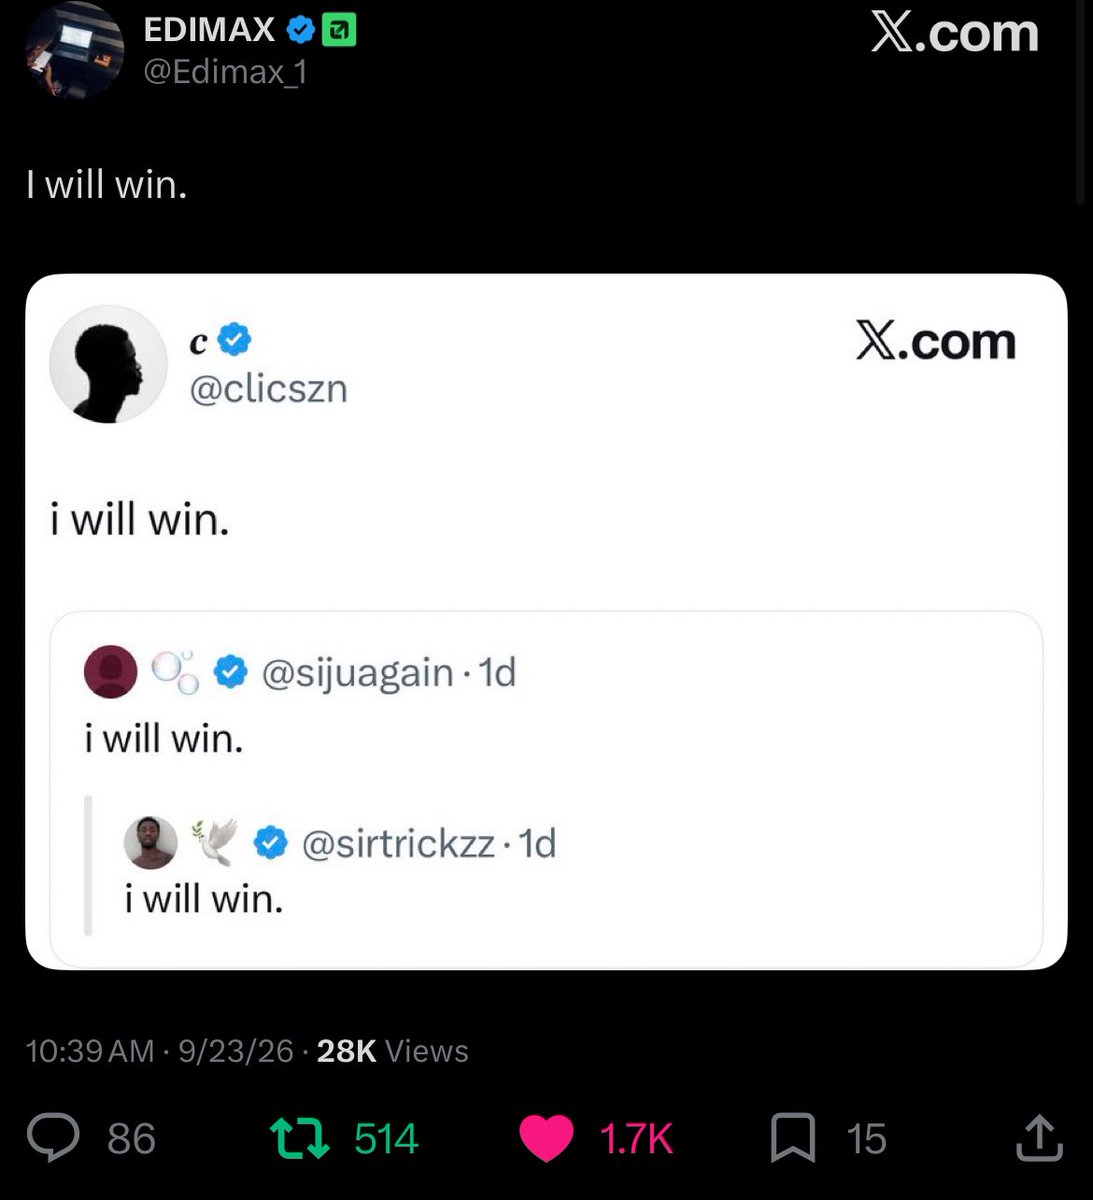The height and width of the screenshot is (1200, 1093).
Task: Click the green affiliate badge beside EDIMAX
Action: pyautogui.click(x=340, y=31)
